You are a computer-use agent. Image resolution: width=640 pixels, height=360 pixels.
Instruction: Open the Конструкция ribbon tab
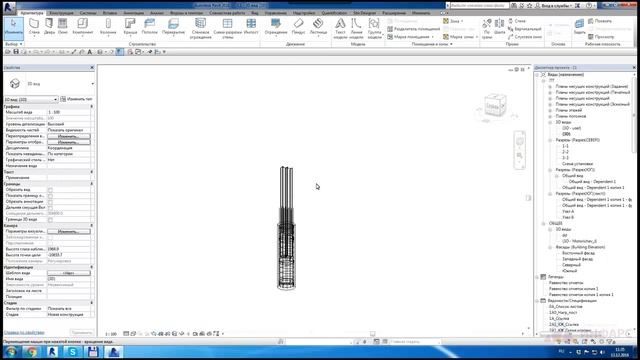coord(62,13)
